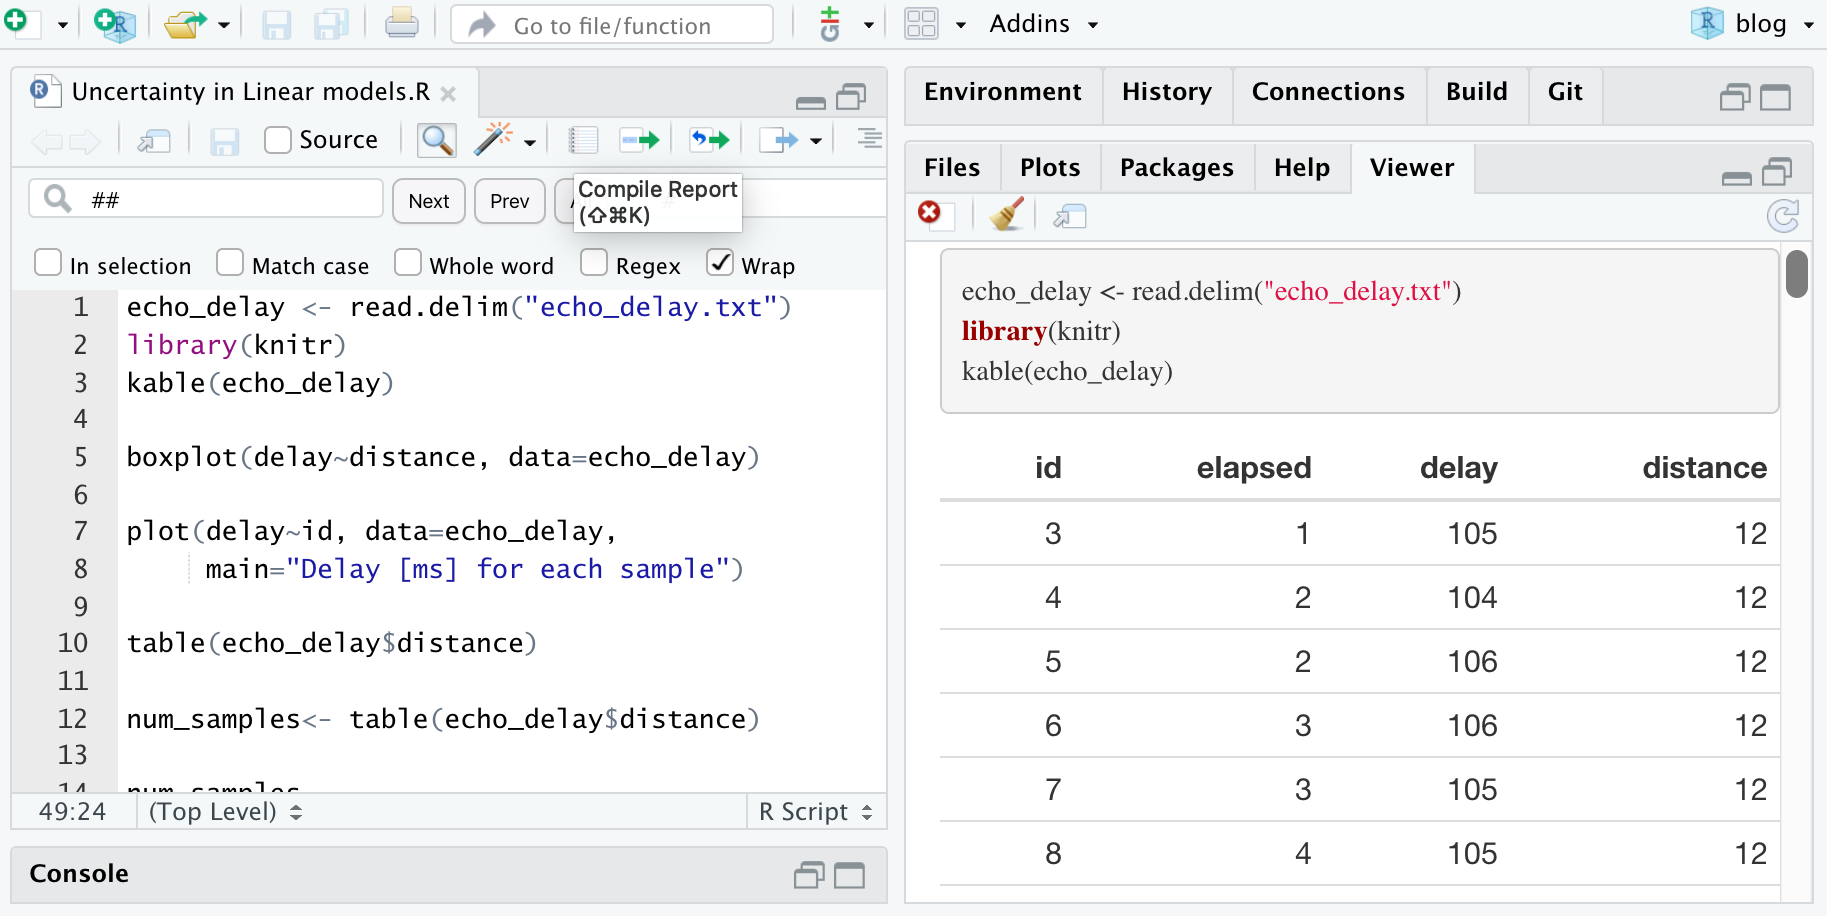This screenshot has height=916, width=1827.
Task: Click the Viewer refresh icon
Action: tap(1783, 216)
